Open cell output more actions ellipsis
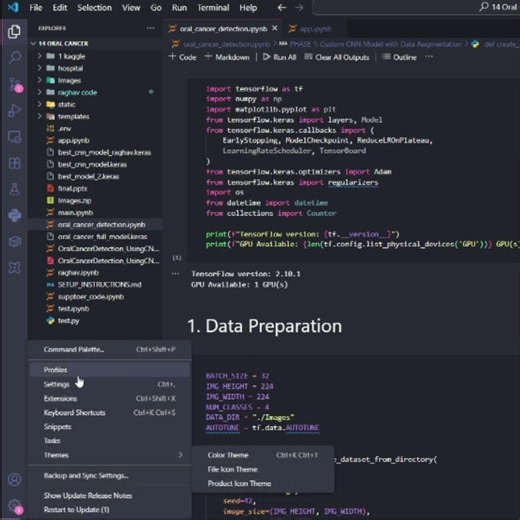 [175, 274]
